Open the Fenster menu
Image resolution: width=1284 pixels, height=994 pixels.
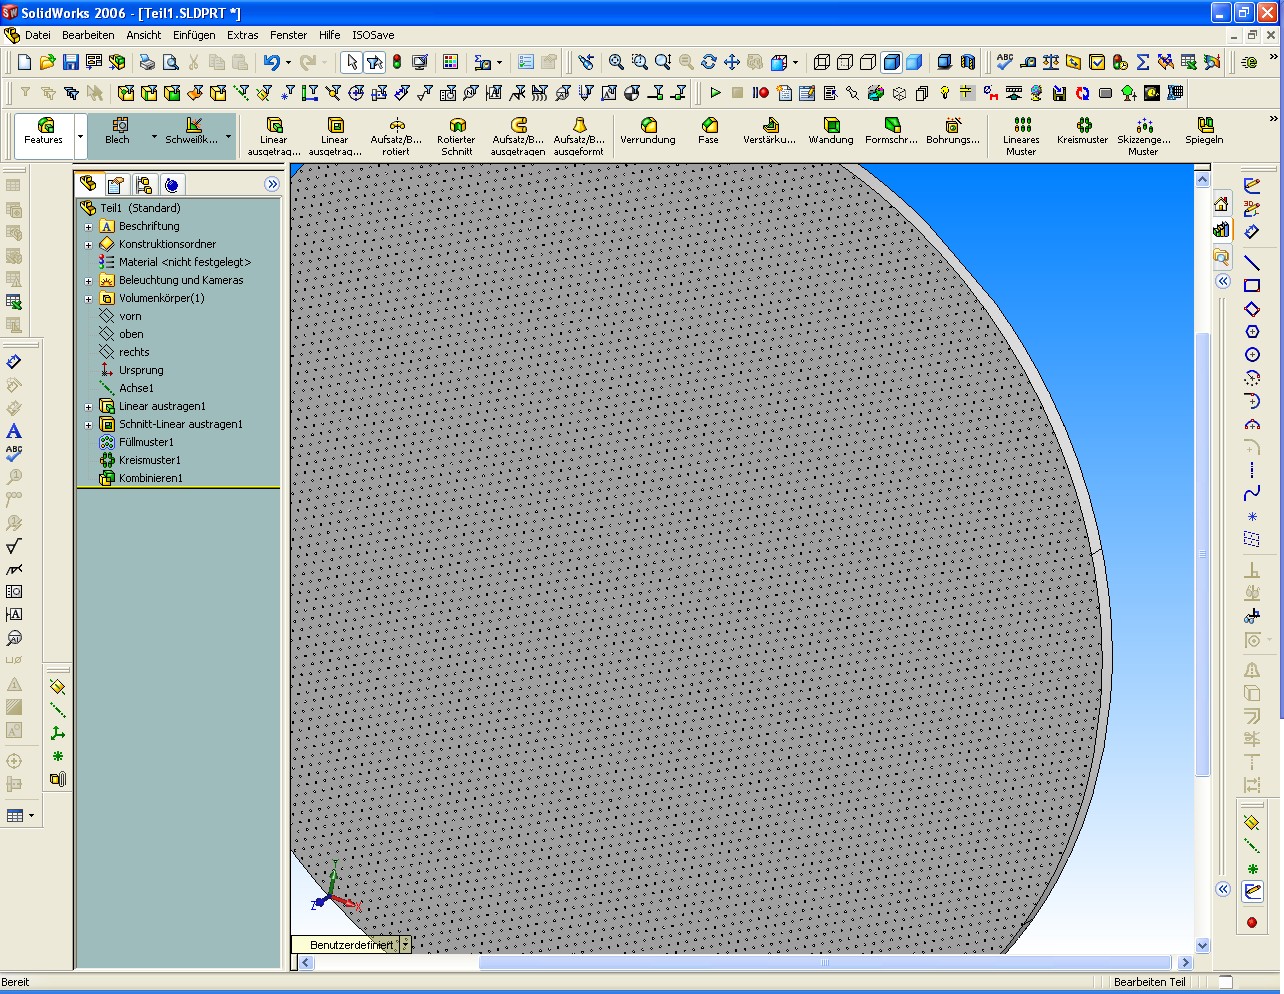289,35
